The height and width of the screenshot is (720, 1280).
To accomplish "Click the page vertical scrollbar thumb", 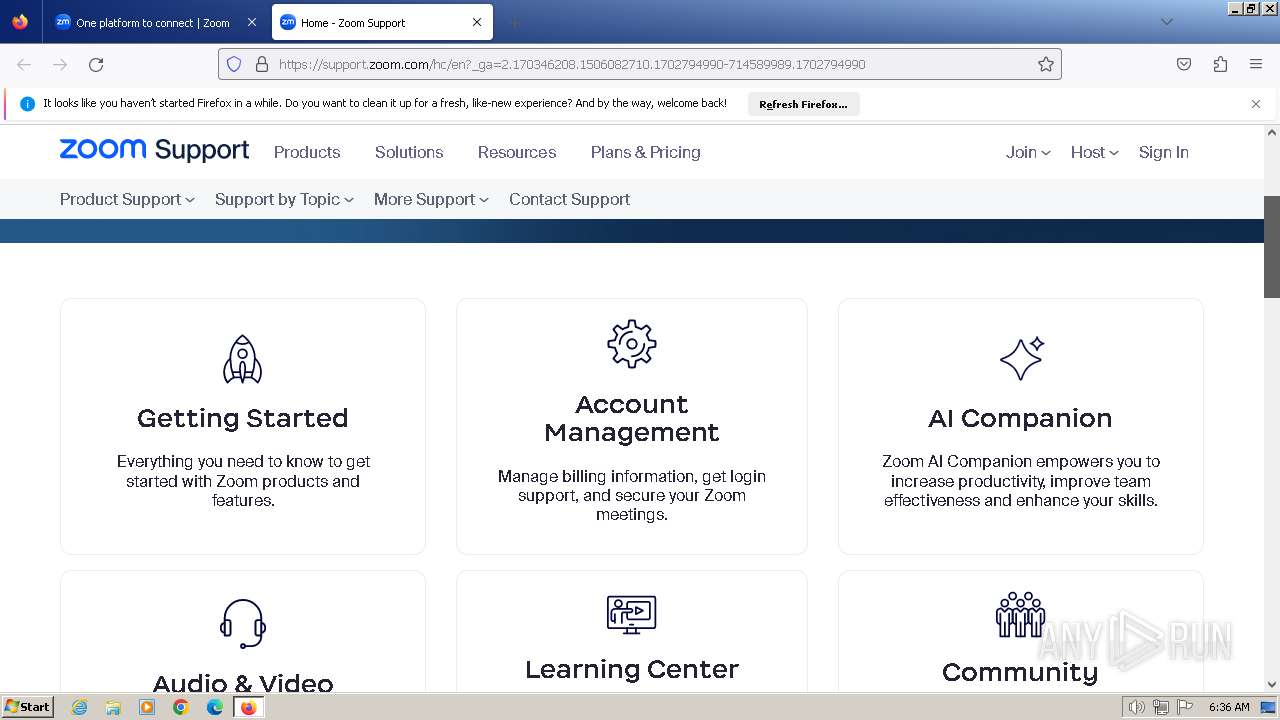I will pos(1272,247).
